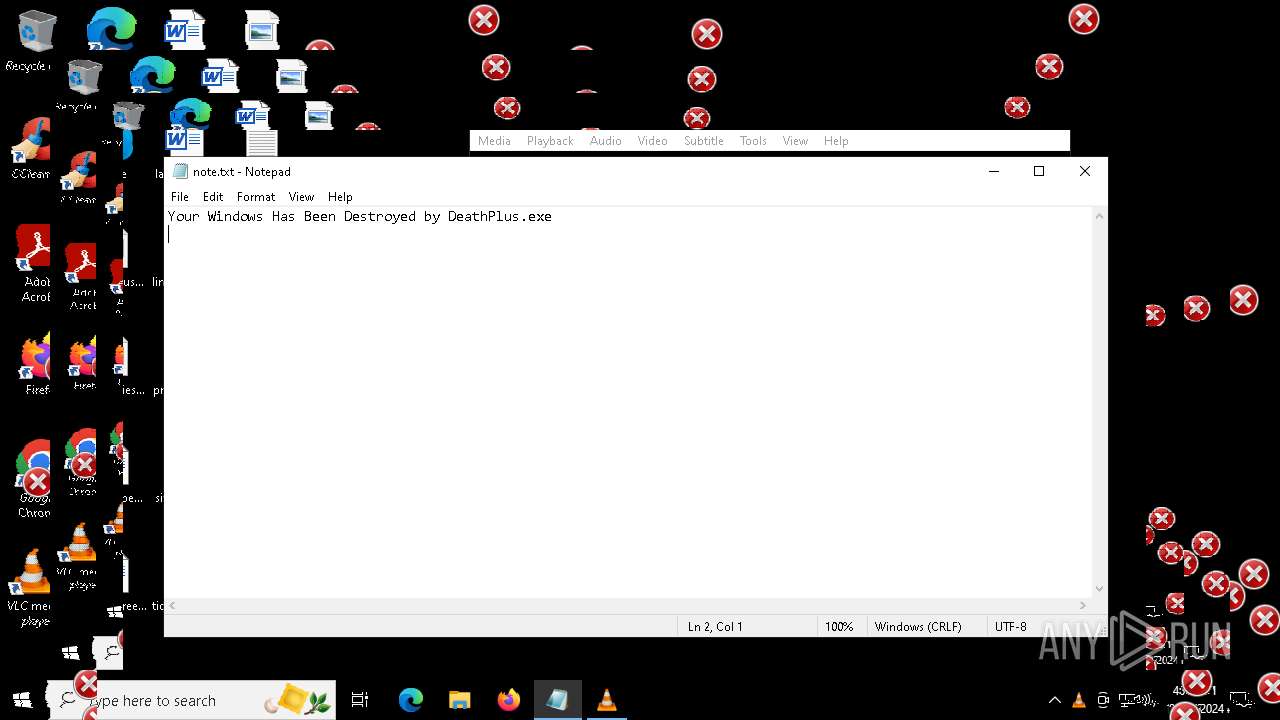Open the Notepad File menu

pyautogui.click(x=180, y=197)
